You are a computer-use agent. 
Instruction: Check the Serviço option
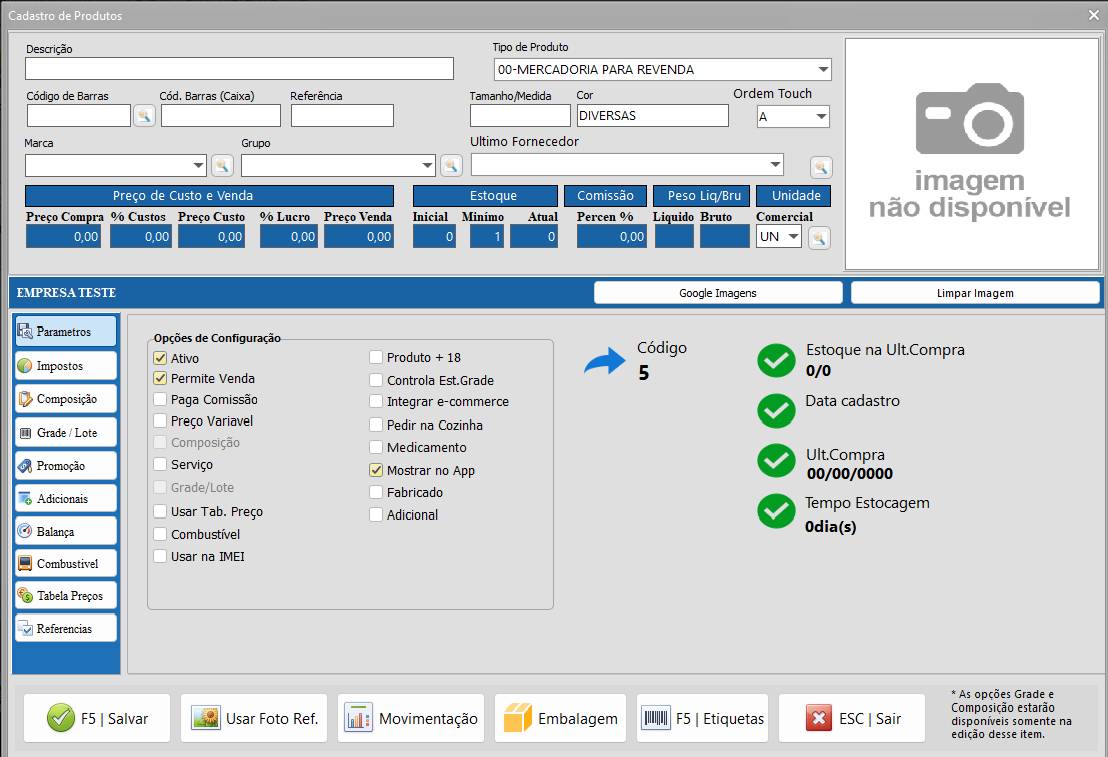160,464
